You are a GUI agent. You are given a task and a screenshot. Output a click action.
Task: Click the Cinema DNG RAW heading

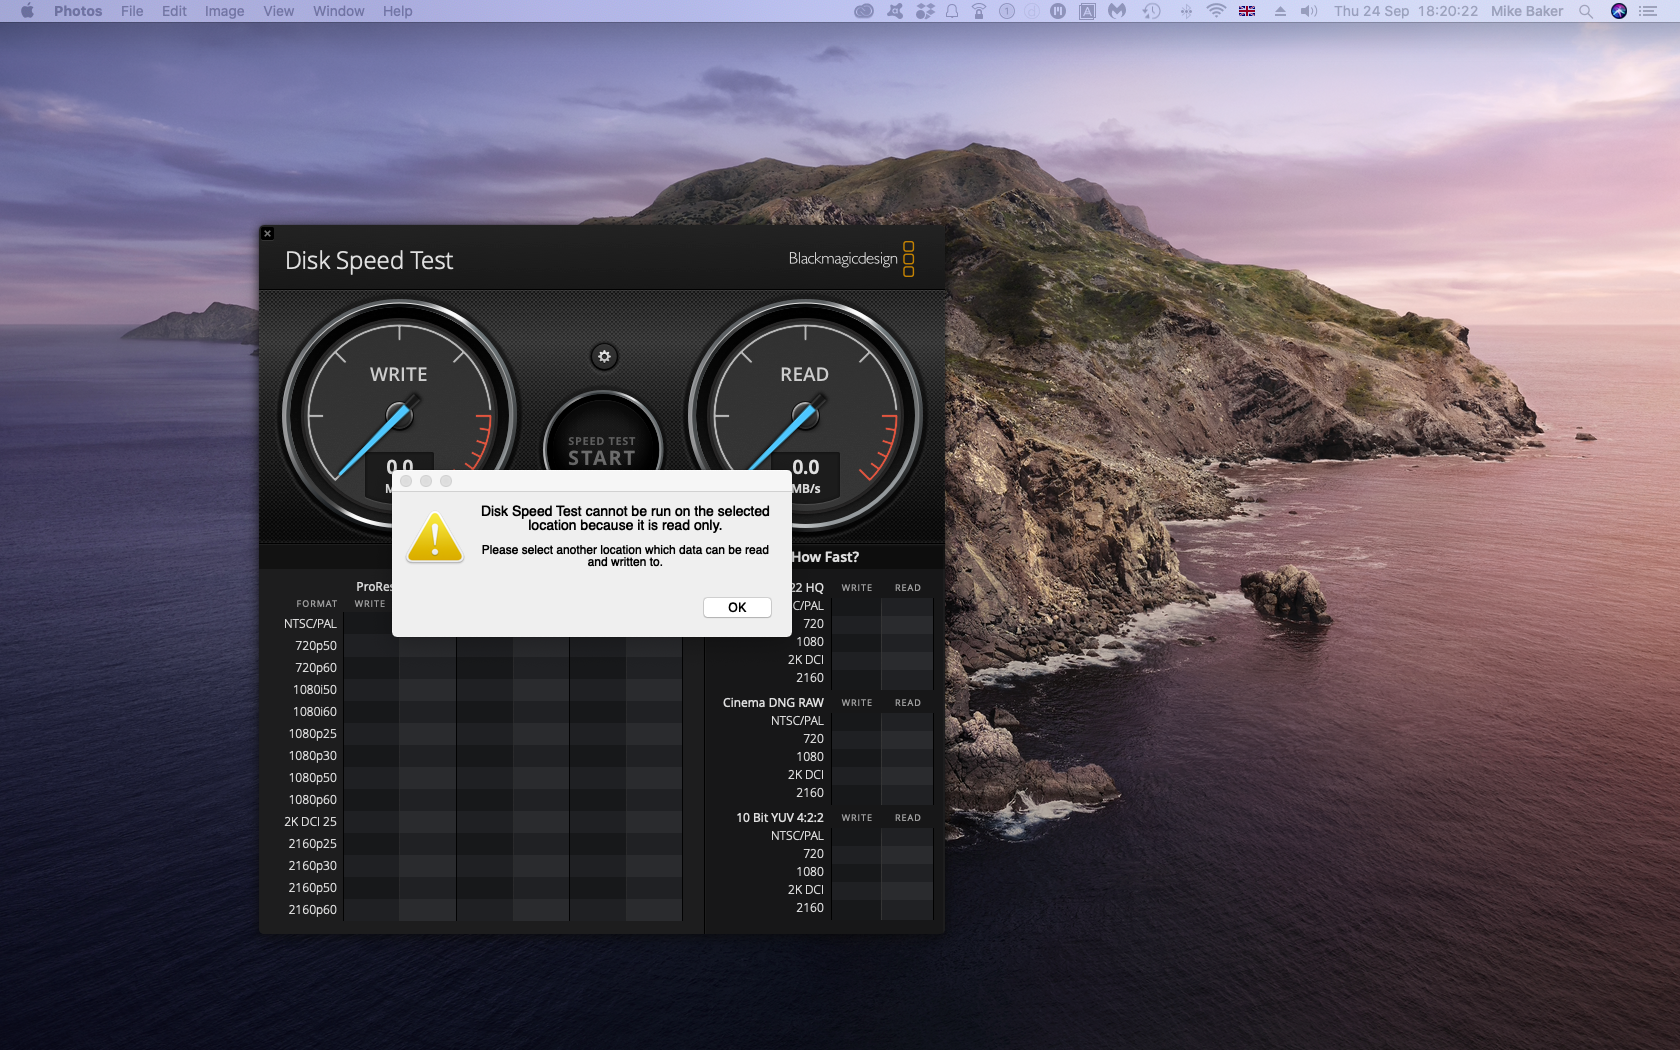click(773, 703)
